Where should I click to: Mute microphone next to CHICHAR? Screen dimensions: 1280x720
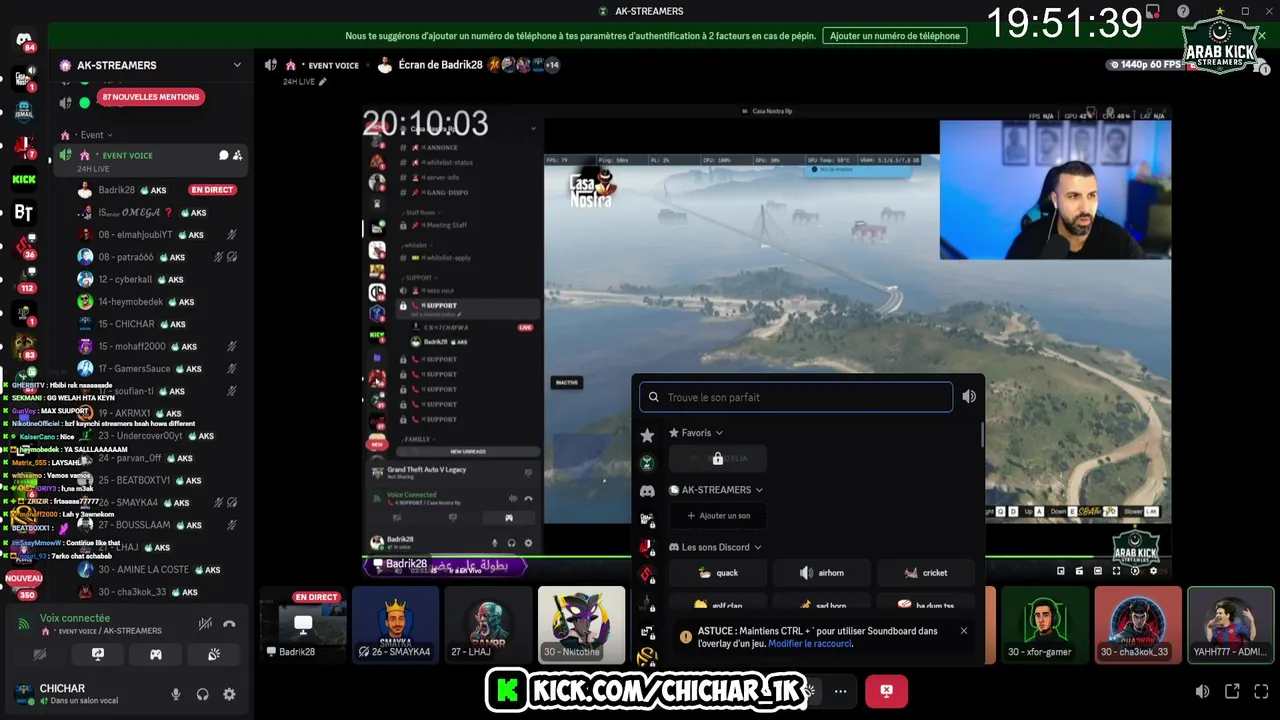tap(176, 694)
